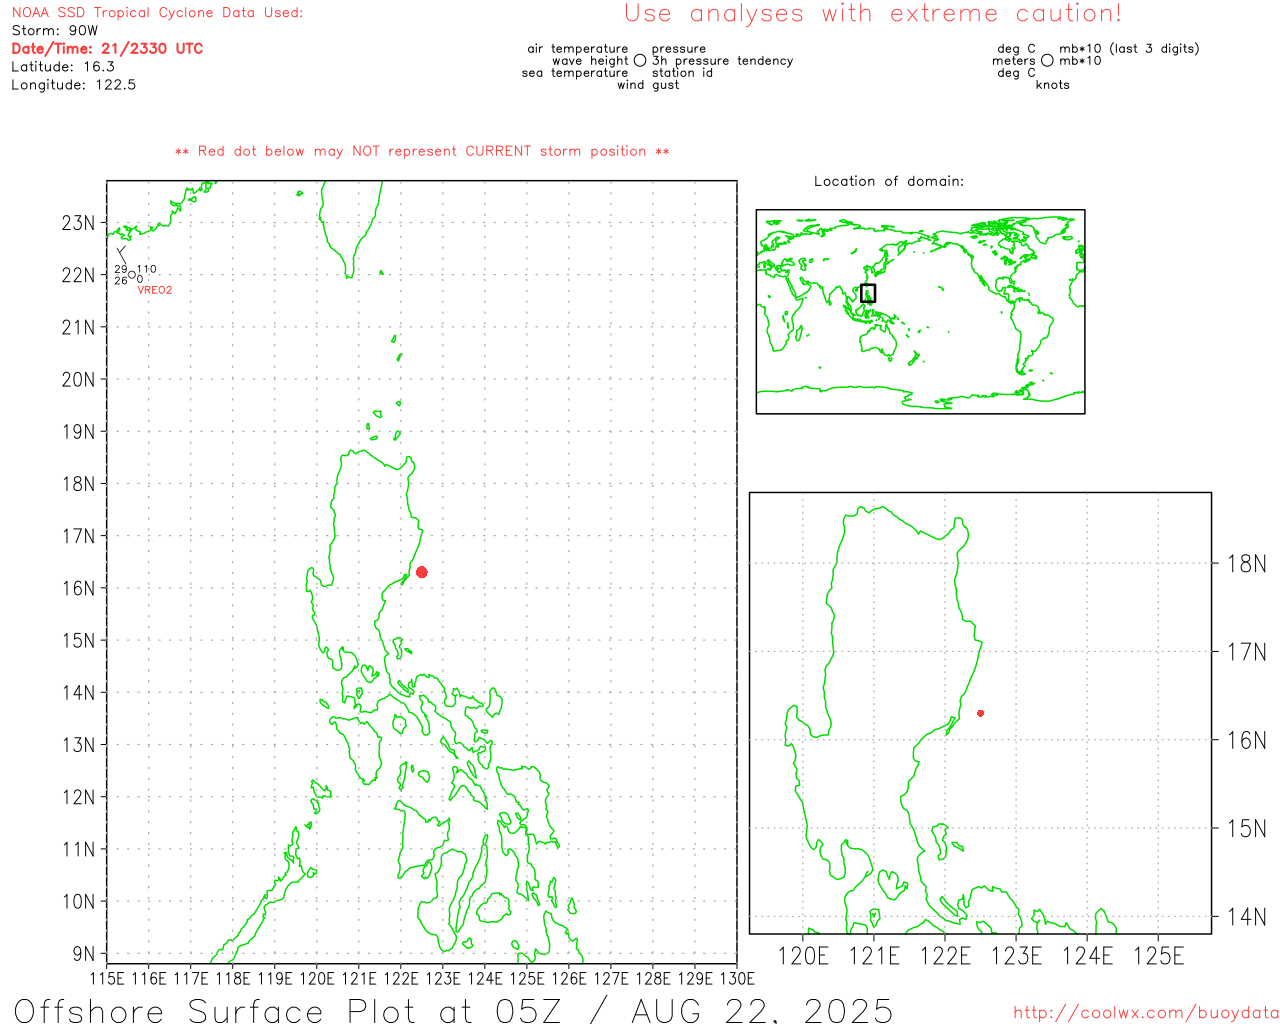Click the 'Longitude: 122.5' text
Screen dimensions: 1280x1024
coord(73,85)
